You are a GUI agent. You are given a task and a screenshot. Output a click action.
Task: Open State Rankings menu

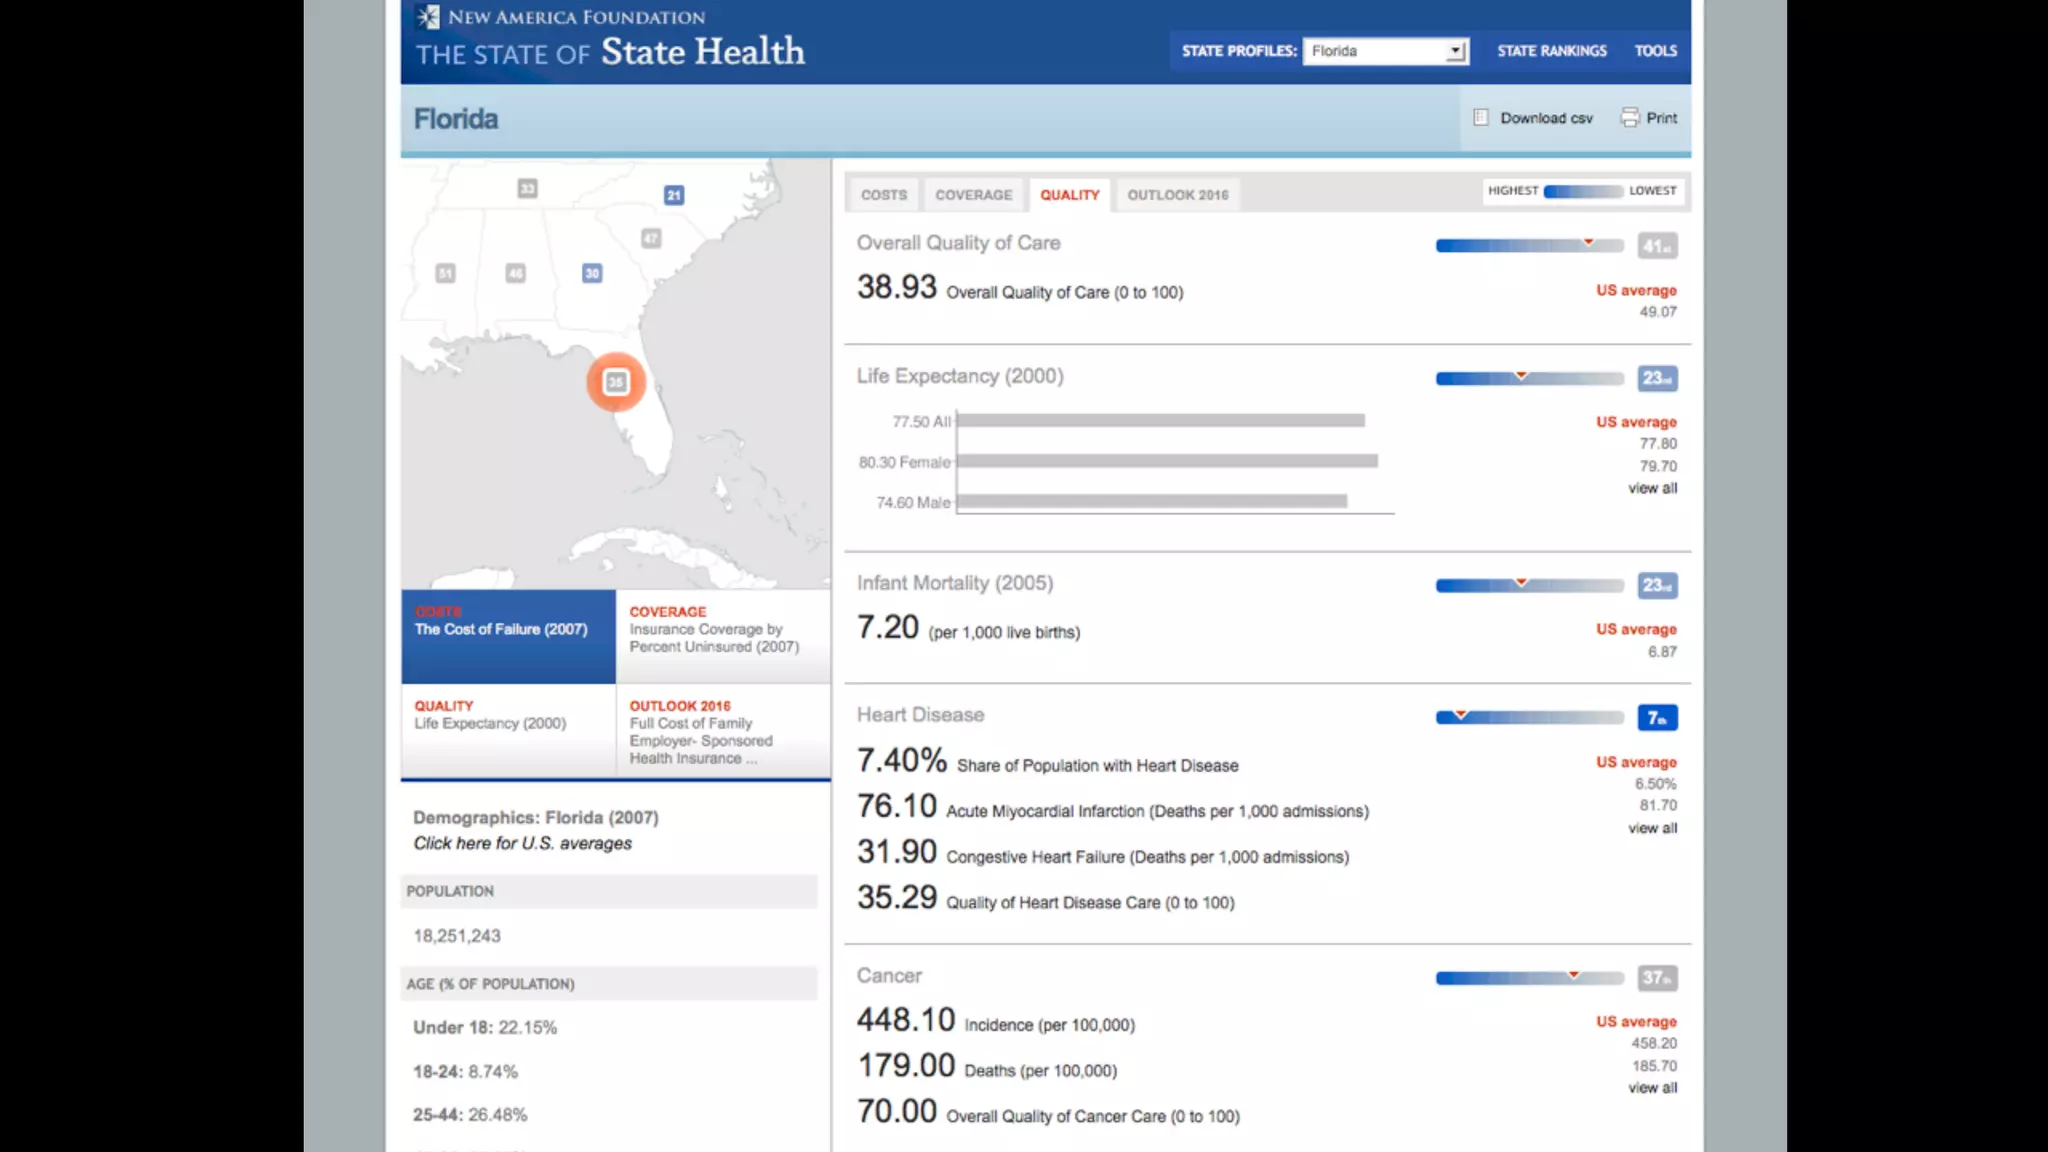pos(1551,51)
